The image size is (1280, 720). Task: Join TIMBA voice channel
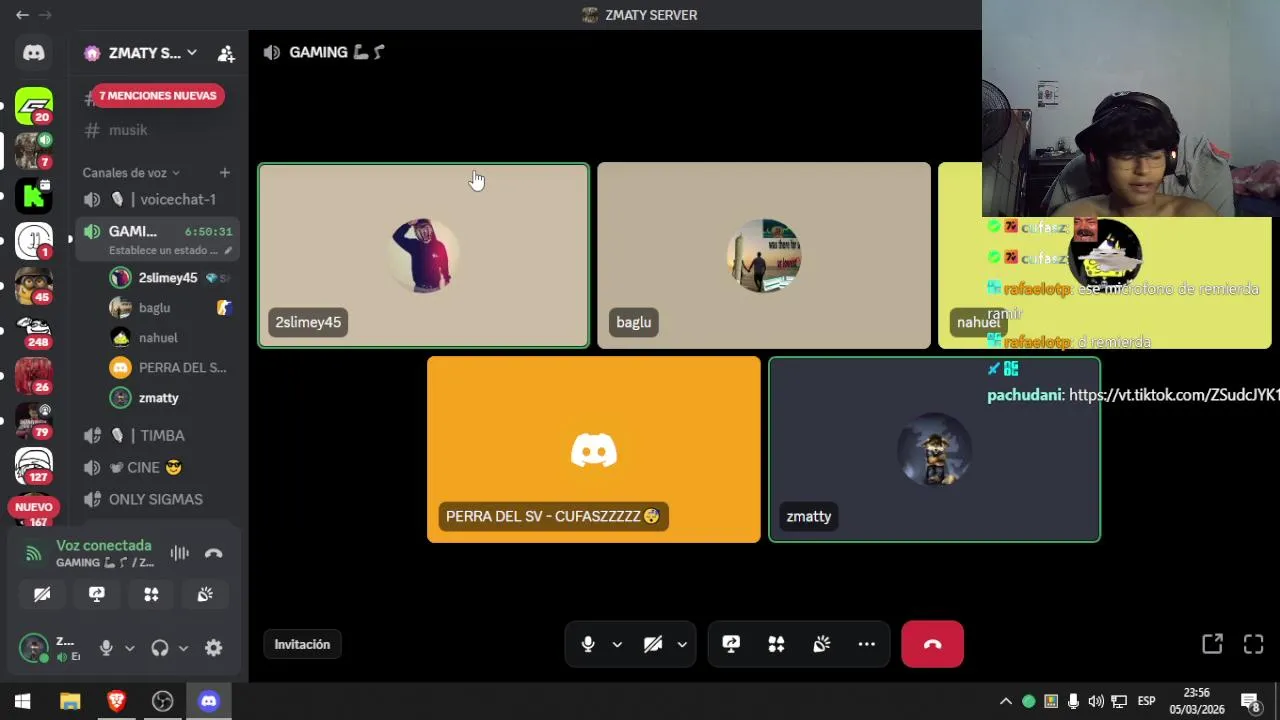[x=158, y=435]
